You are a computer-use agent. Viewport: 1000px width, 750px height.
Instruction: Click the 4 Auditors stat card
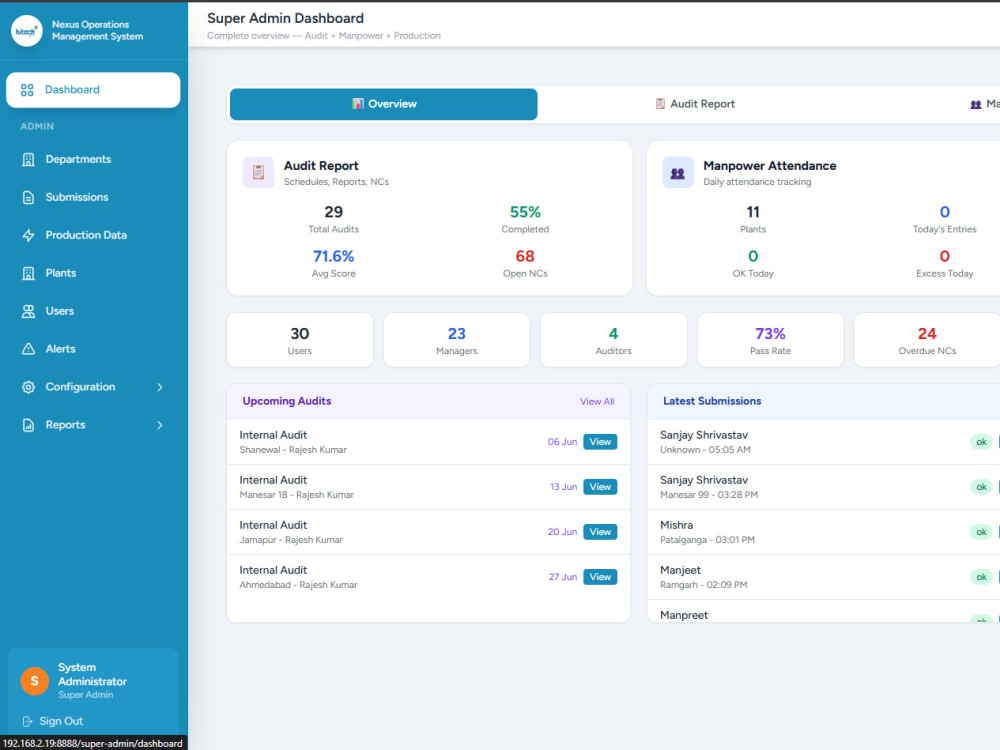click(x=614, y=340)
